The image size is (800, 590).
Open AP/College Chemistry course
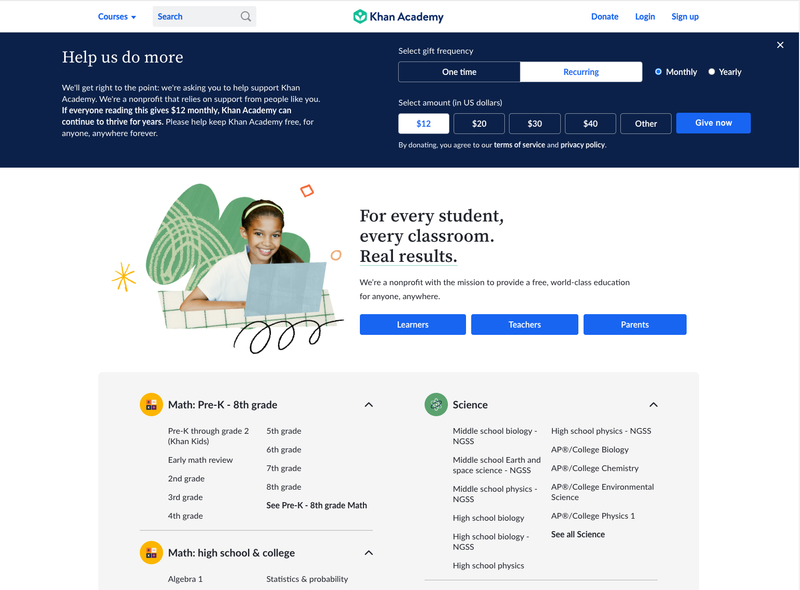pos(595,468)
